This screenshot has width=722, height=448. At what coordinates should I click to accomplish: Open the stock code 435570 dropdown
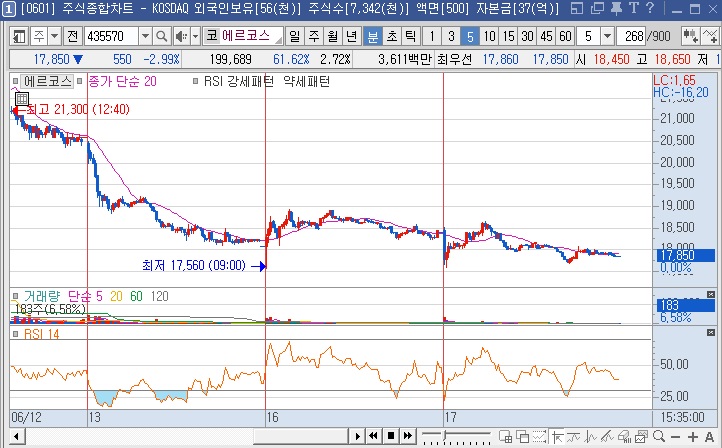pos(145,36)
